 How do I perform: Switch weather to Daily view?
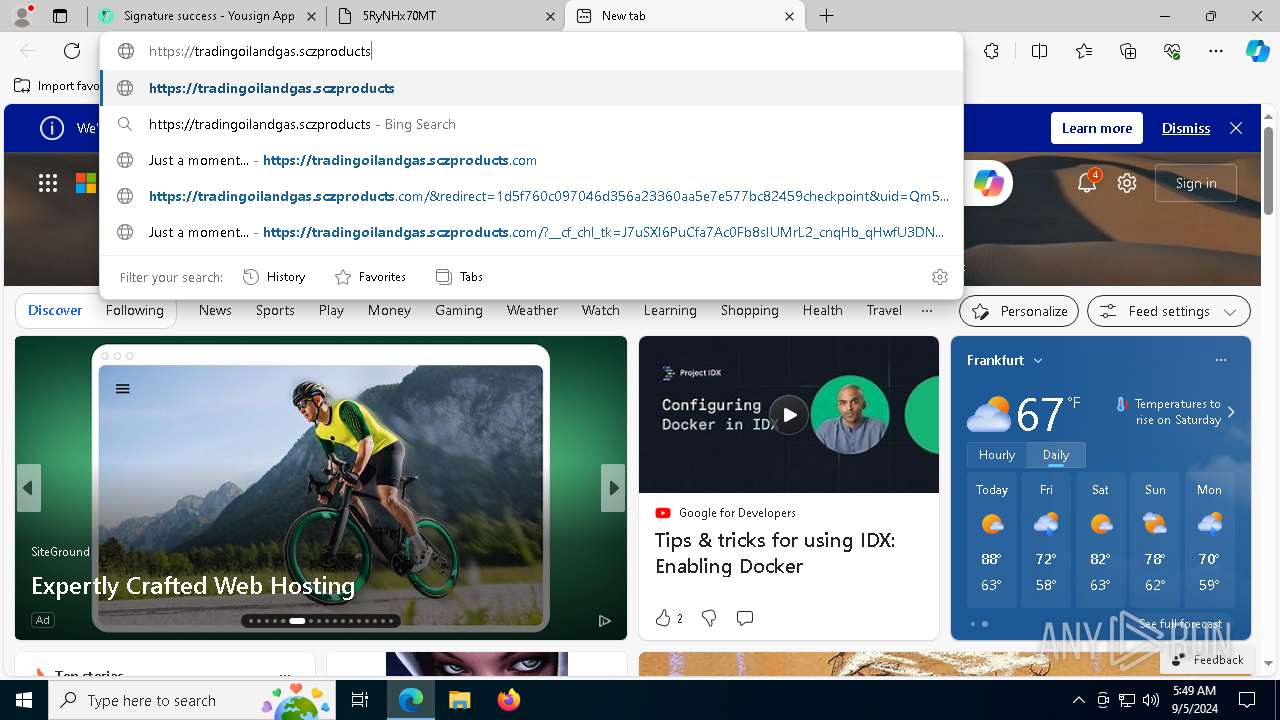1056,455
